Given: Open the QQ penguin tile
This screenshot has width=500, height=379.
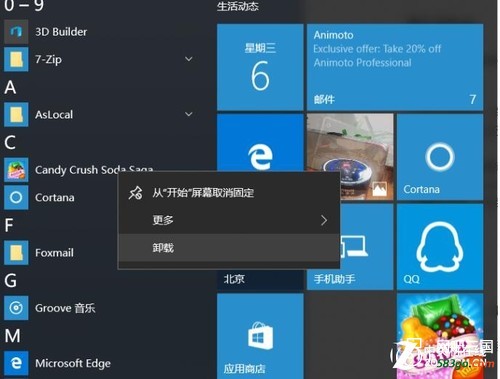Looking at the screenshot, I should (x=440, y=247).
